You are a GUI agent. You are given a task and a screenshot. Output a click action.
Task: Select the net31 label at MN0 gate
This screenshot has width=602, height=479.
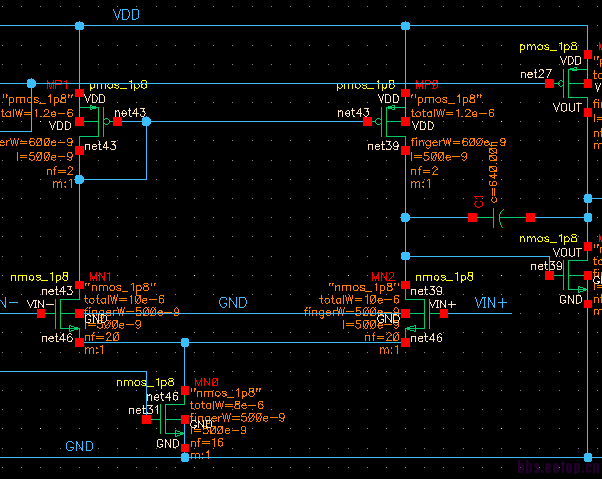(144, 410)
